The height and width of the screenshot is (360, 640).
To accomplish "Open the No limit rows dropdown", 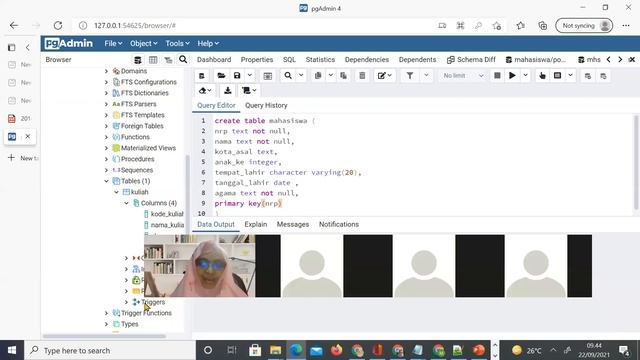I will click(x=463, y=76).
